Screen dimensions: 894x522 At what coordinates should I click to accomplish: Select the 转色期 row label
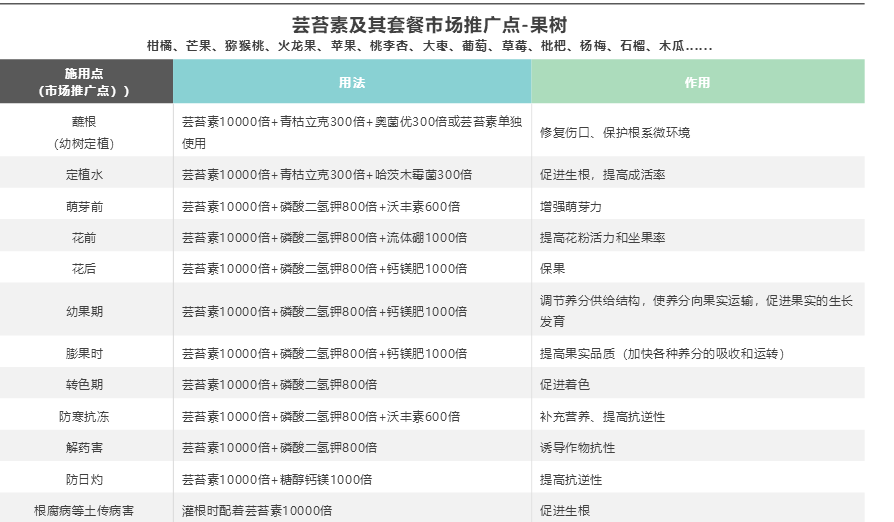84,385
